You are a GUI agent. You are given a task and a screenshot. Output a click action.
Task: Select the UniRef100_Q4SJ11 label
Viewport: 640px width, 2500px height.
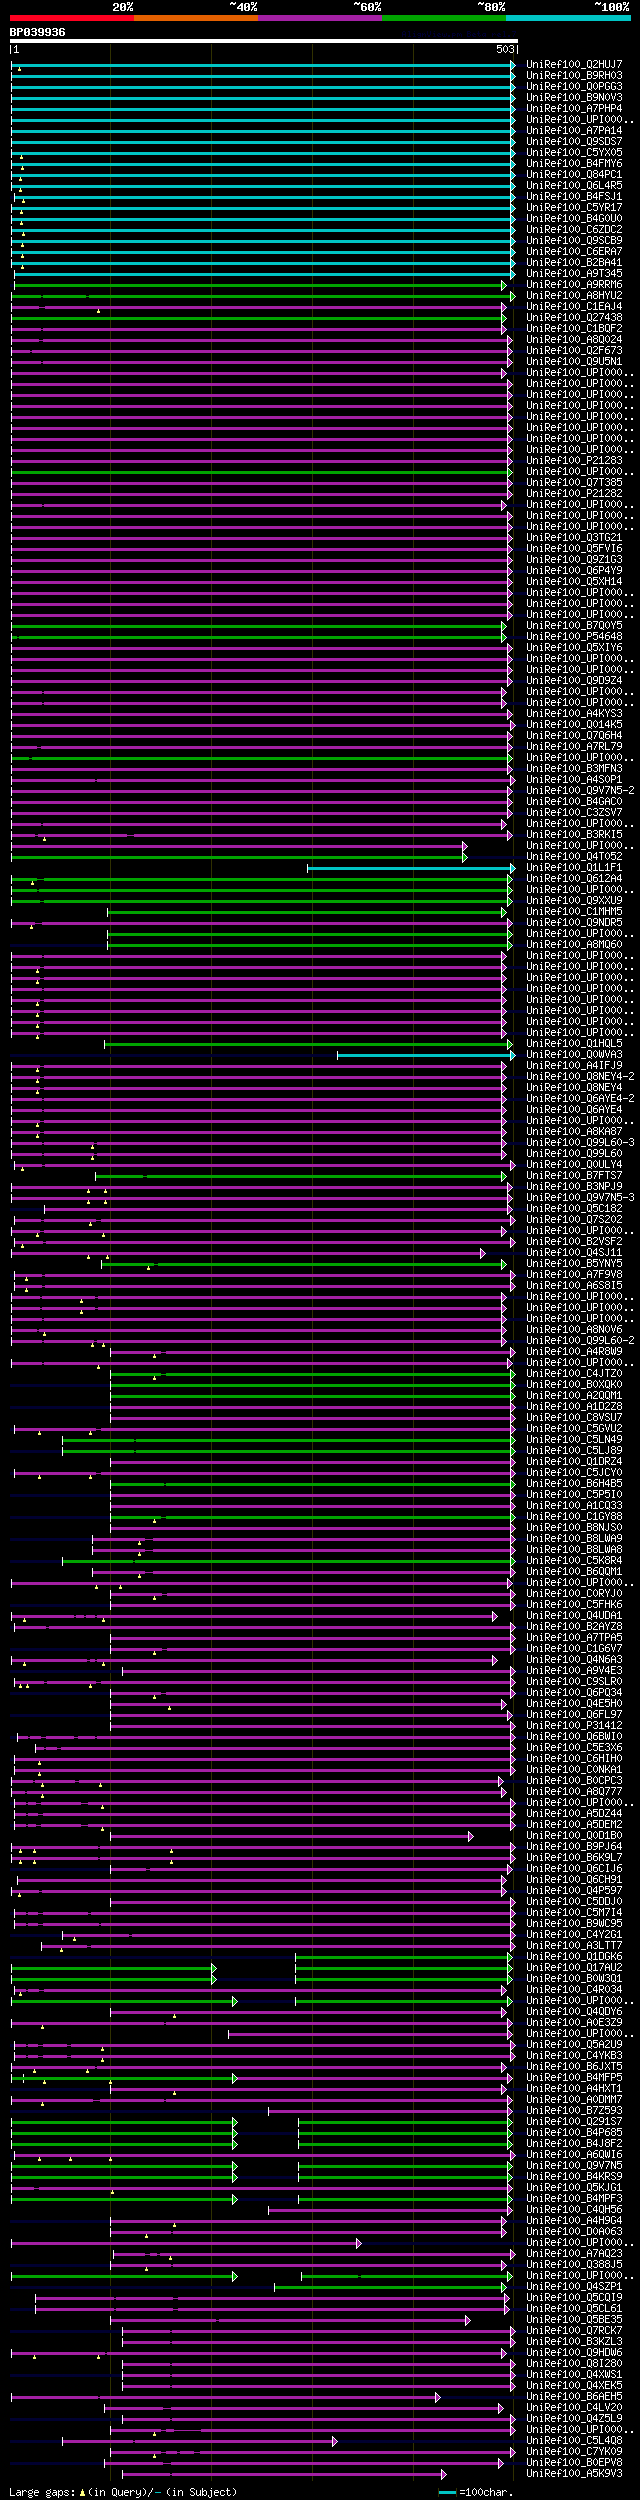click(x=574, y=1253)
